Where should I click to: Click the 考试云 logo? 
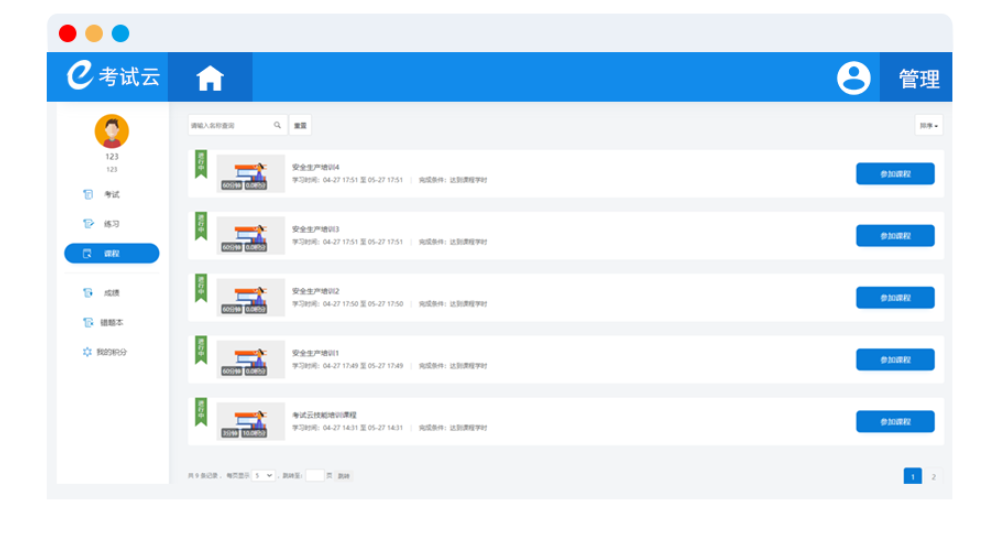coord(112,77)
